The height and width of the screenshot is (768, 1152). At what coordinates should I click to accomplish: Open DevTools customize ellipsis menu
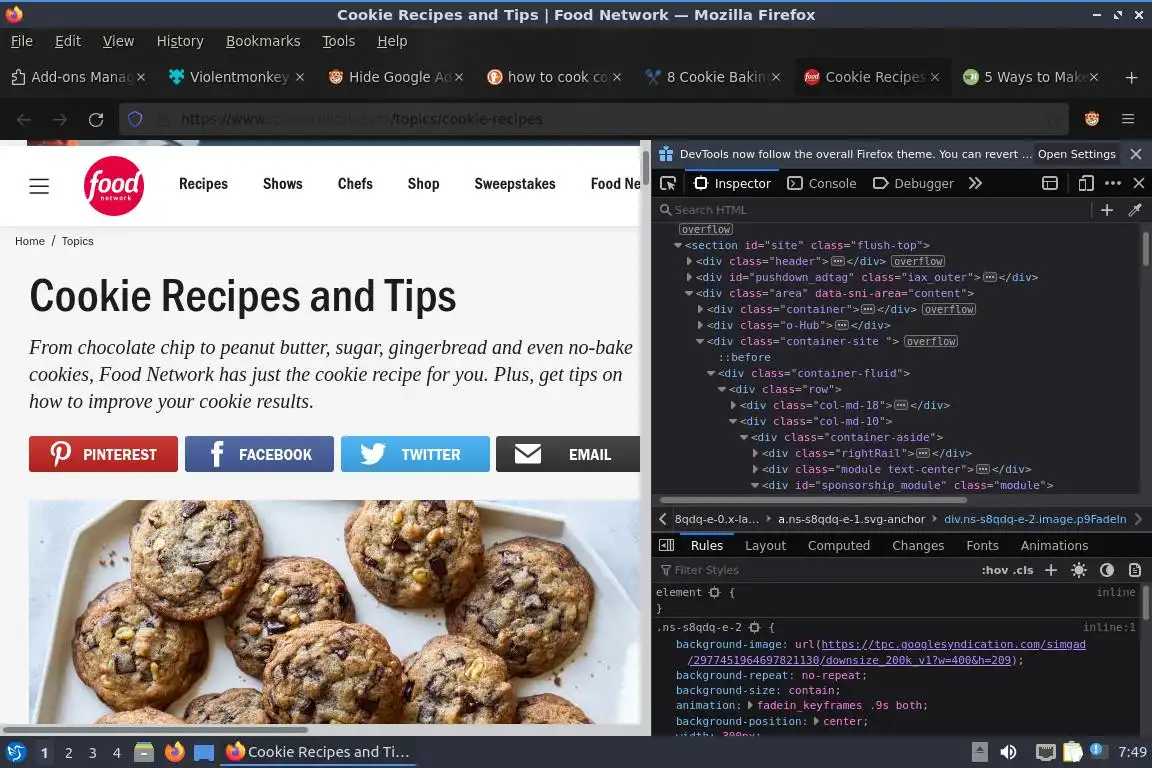[x=1113, y=183]
